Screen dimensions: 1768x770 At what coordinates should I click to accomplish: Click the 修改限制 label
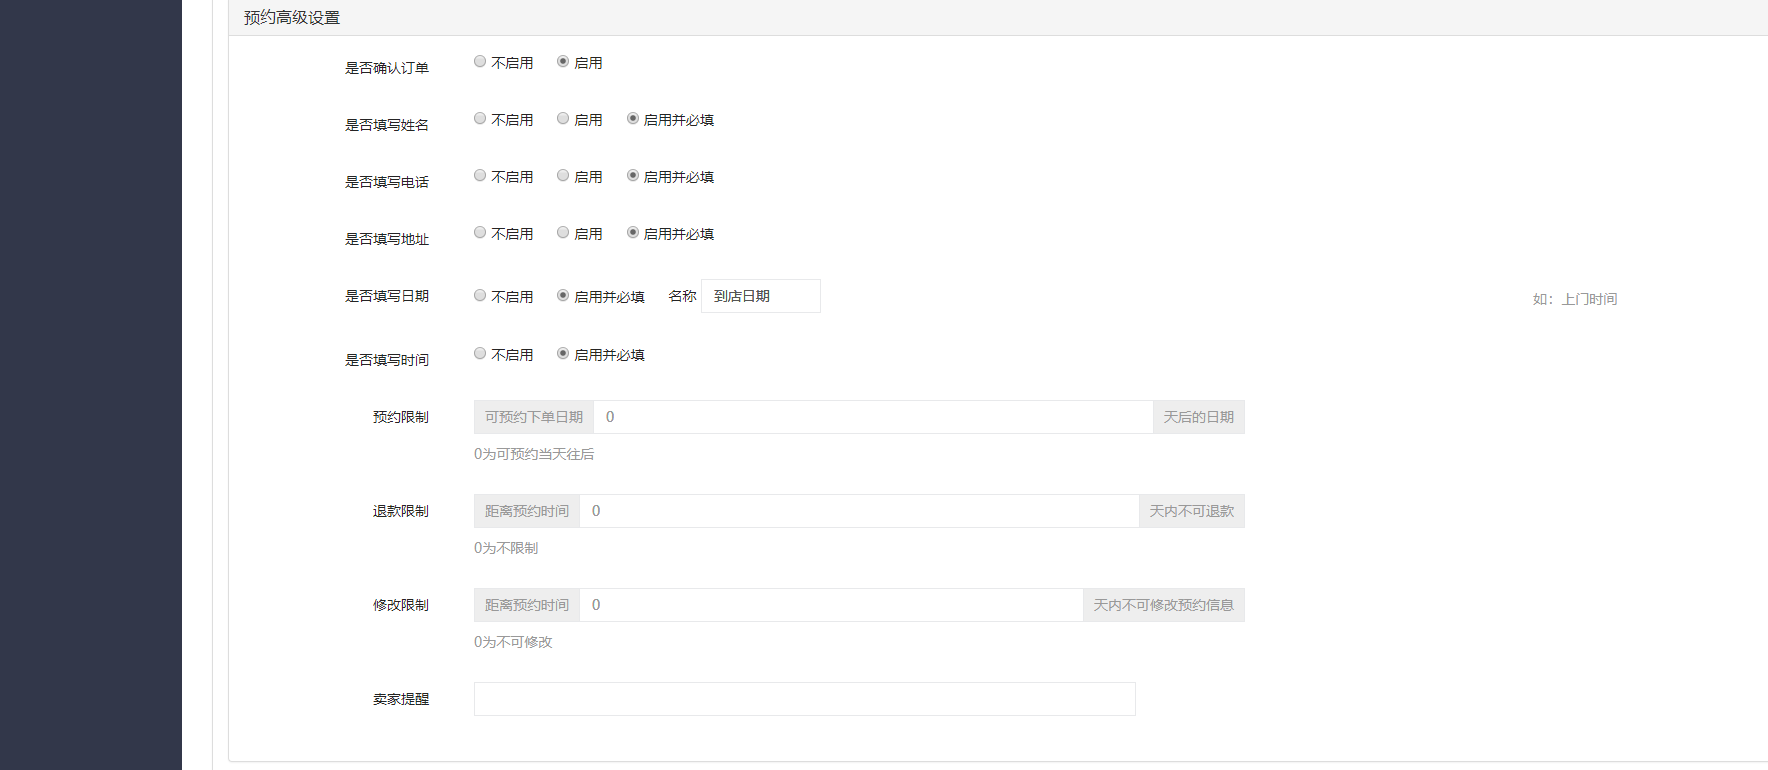click(401, 605)
